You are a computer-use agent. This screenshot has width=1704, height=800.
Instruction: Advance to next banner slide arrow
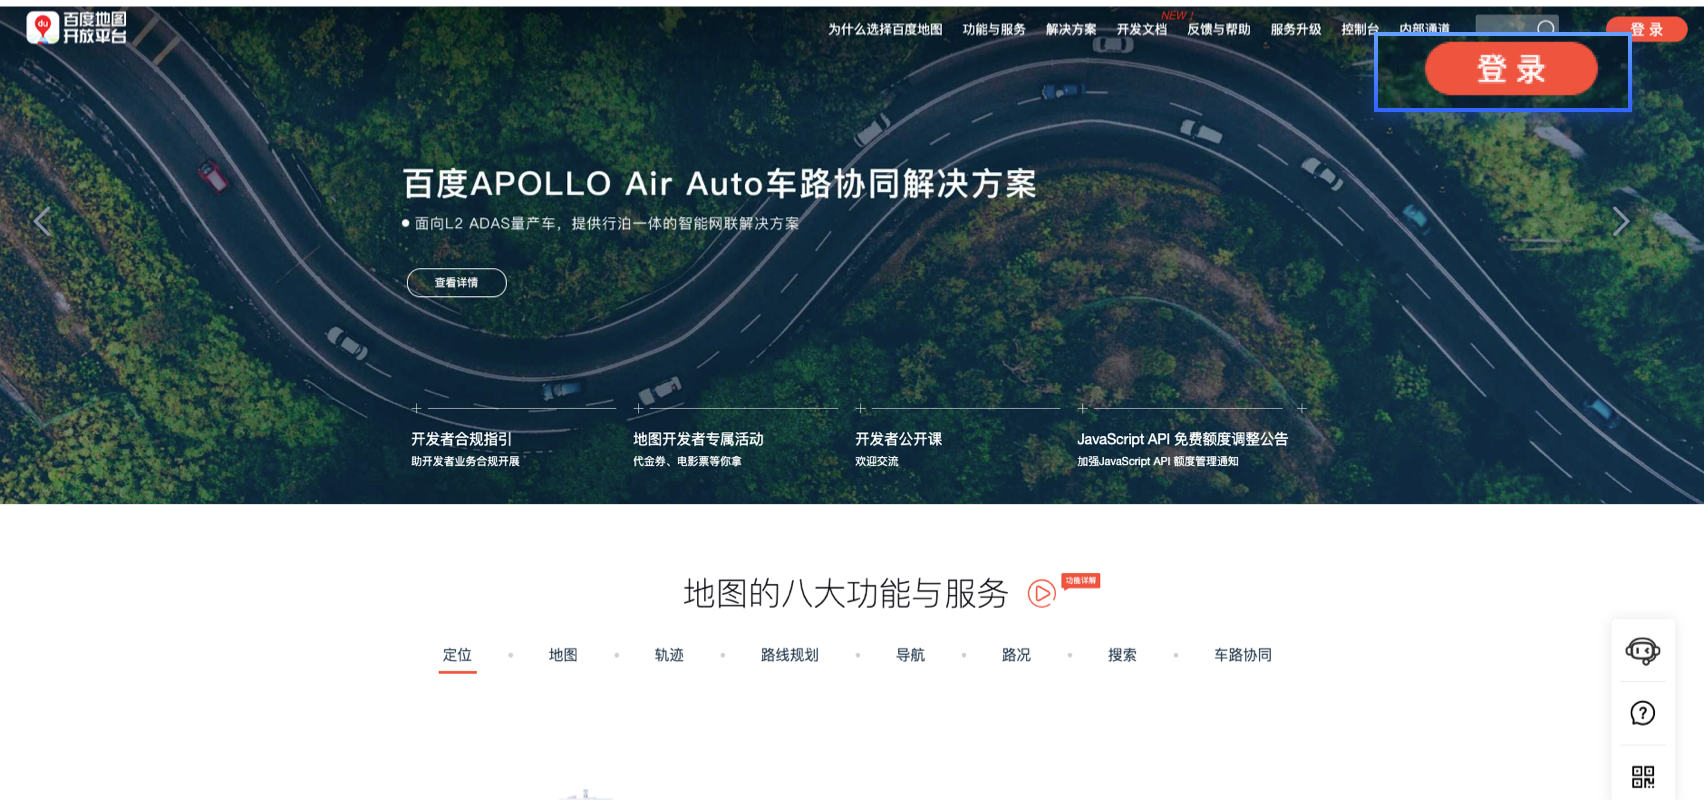click(1621, 222)
